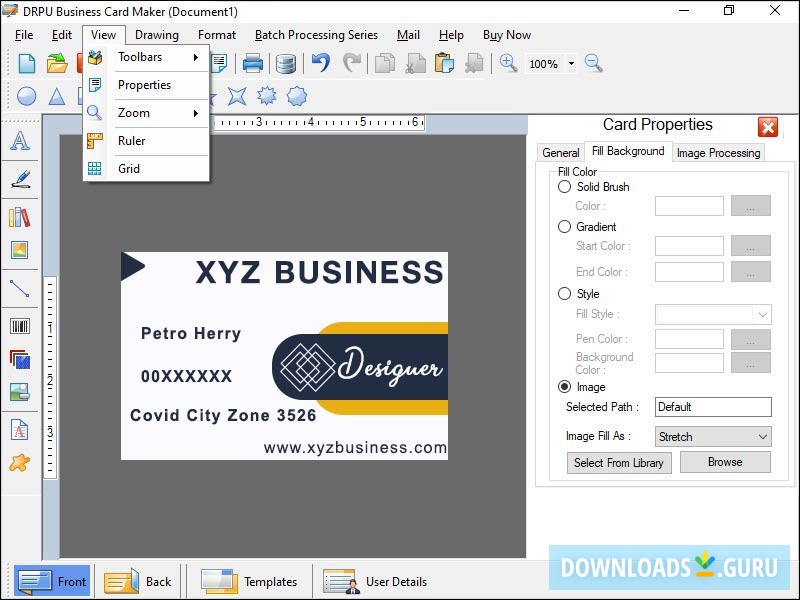Open the User Details button
Image resolution: width=800 pixels, height=600 pixels.
click(x=375, y=581)
